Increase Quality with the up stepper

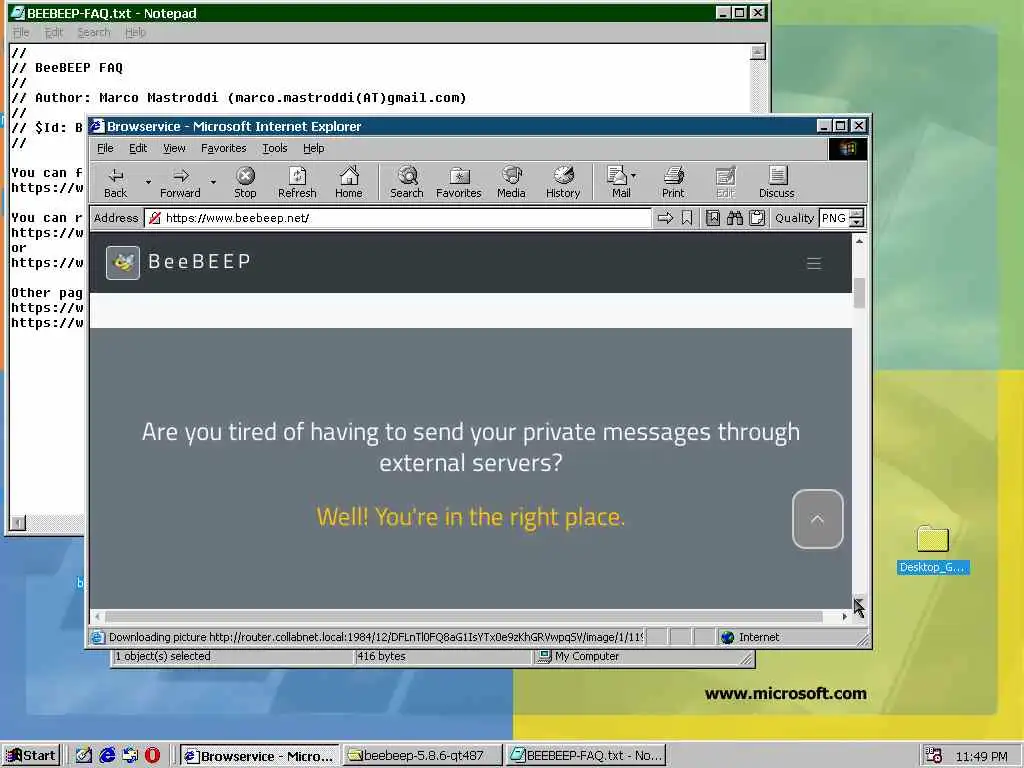pyautogui.click(x=857, y=214)
